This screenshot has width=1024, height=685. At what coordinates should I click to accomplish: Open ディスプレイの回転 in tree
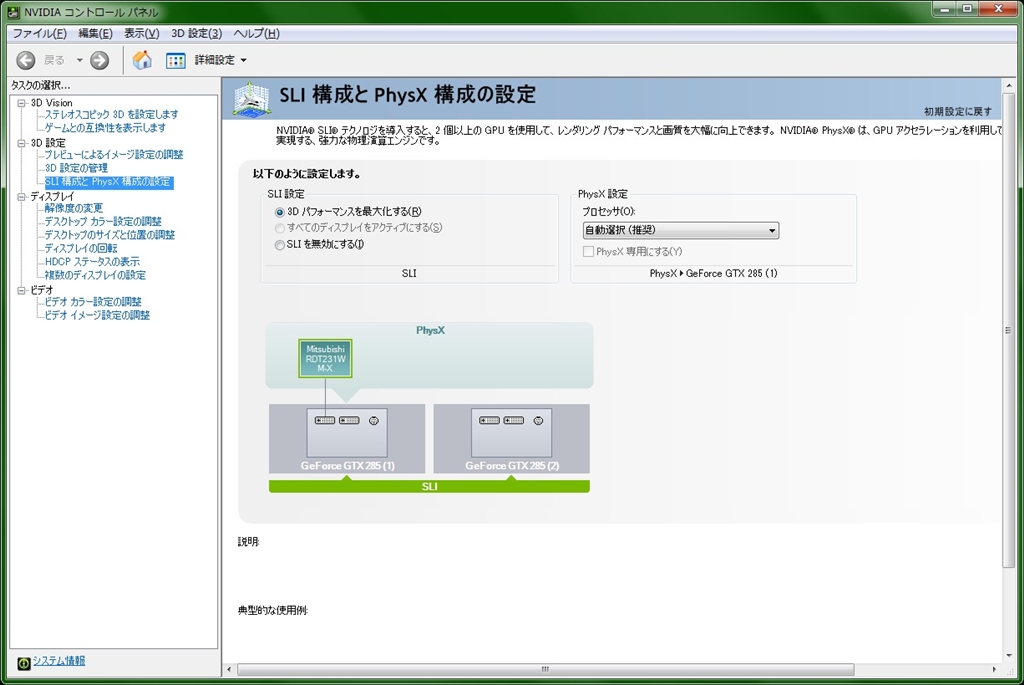click(x=80, y=248)
